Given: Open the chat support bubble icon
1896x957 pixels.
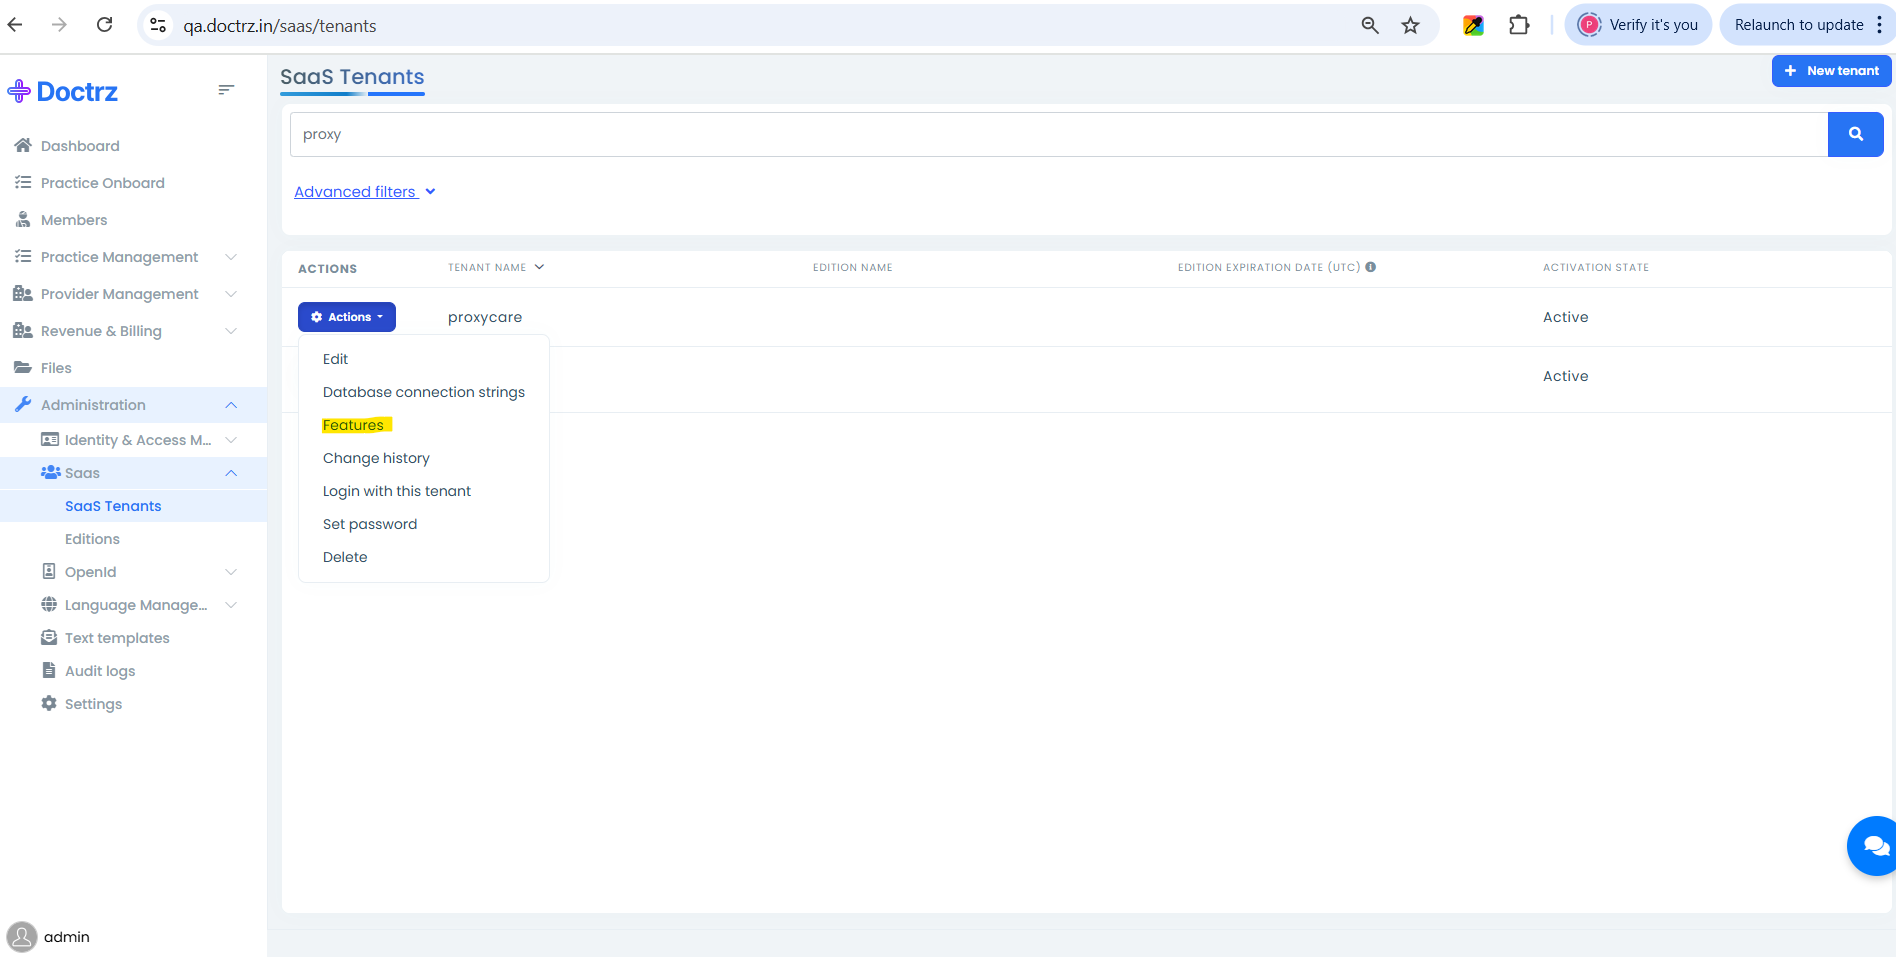Looking at the screenshot, I should tap(1873, 846).
